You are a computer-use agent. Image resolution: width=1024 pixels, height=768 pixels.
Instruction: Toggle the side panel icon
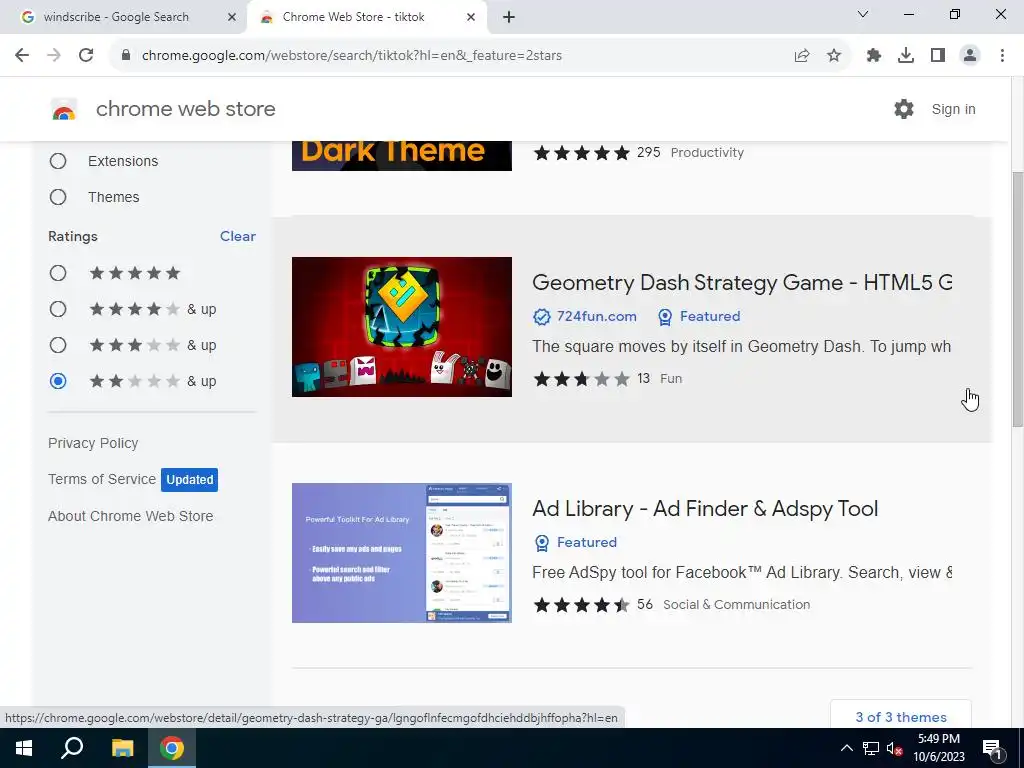(x=938, y=56)
